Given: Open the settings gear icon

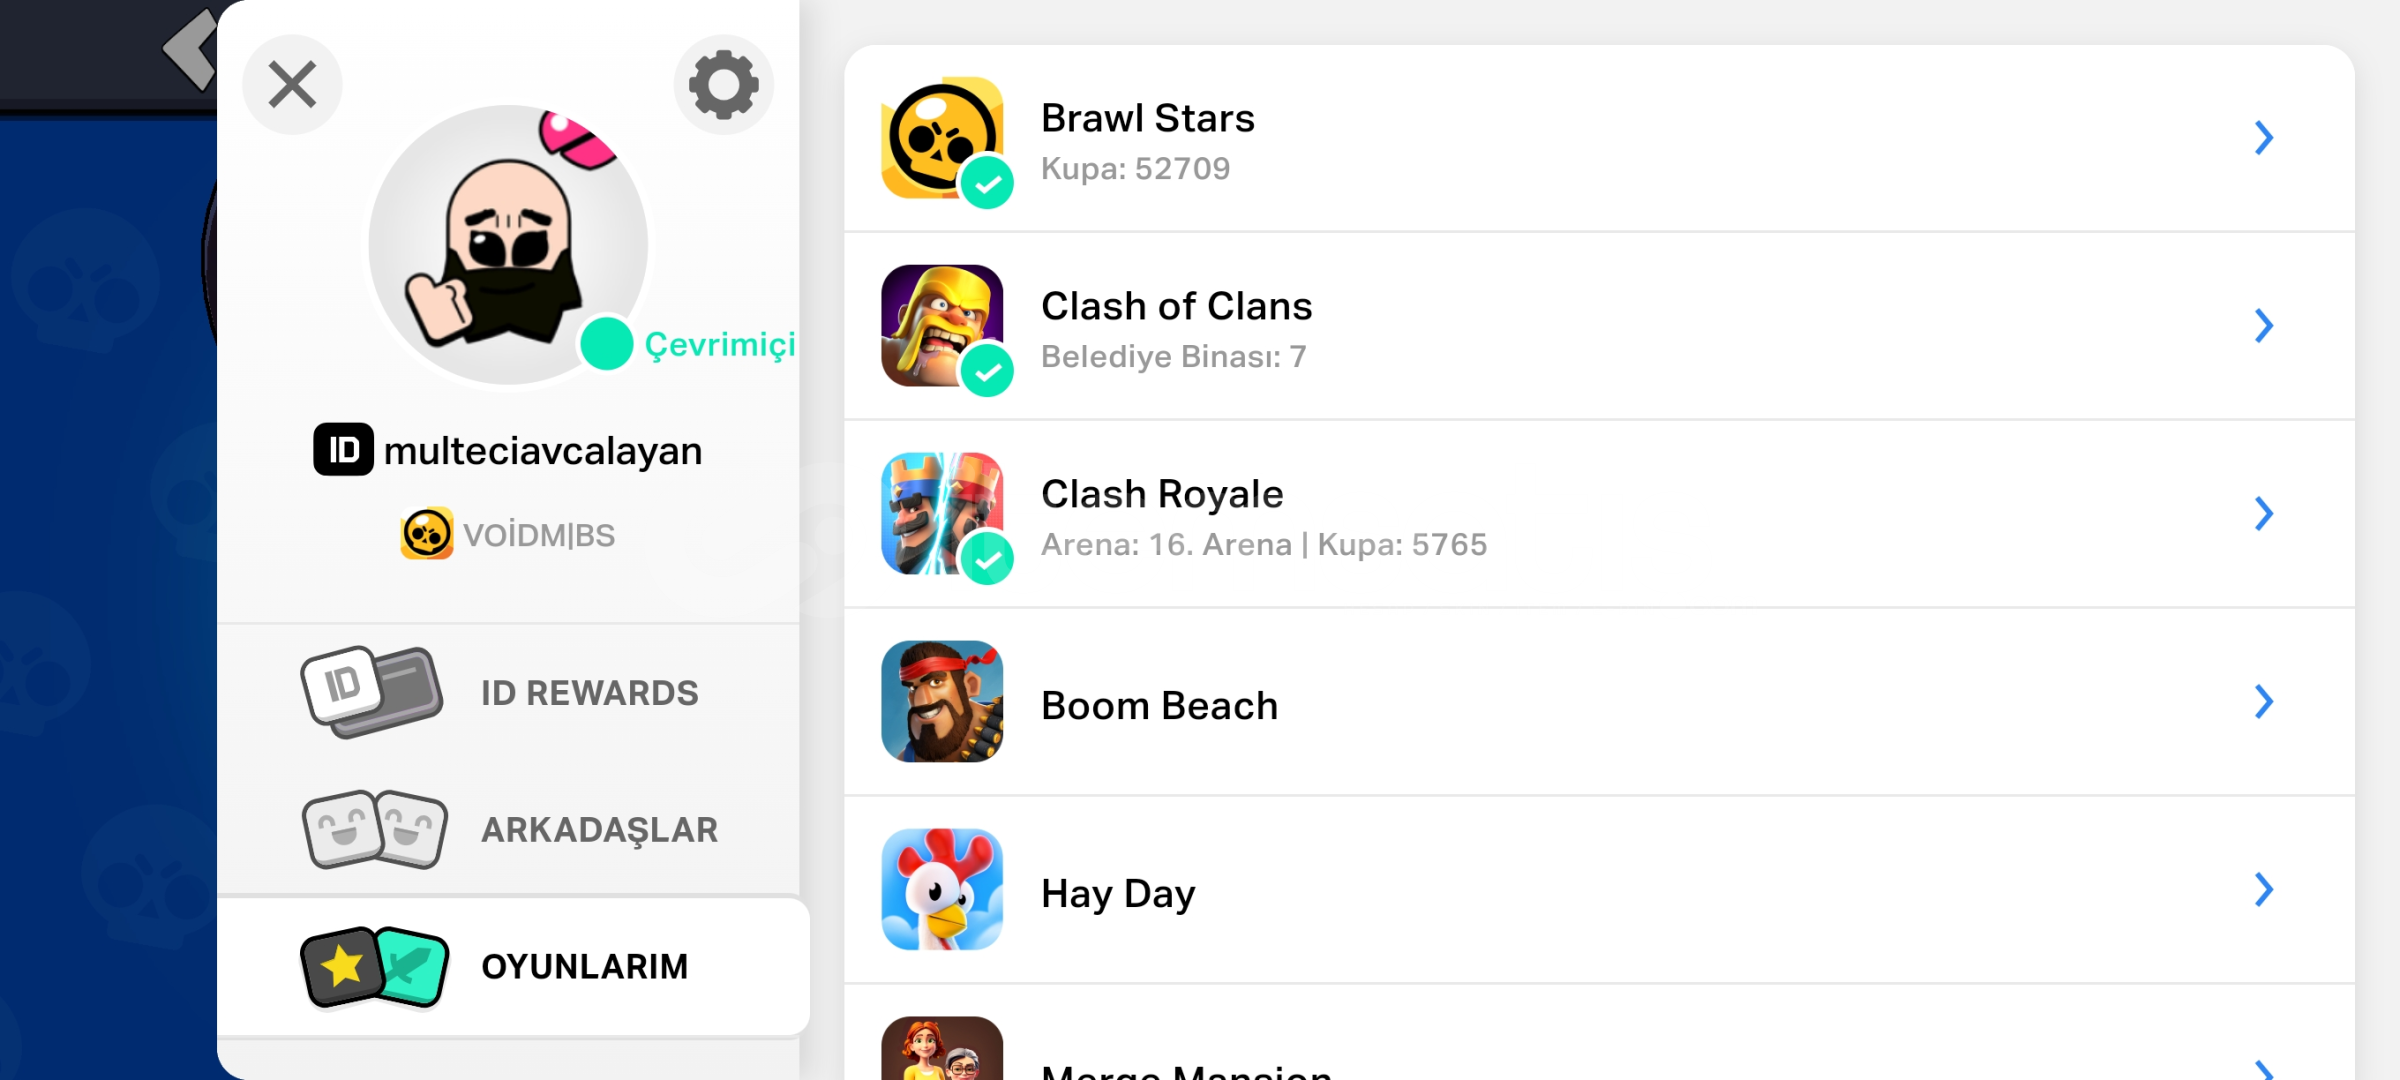Looking at the screenshot, I should point(723,85).
